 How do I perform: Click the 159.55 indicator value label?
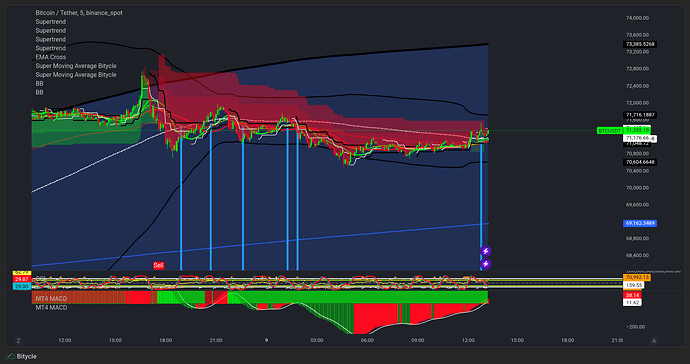[x=634, y=285]
